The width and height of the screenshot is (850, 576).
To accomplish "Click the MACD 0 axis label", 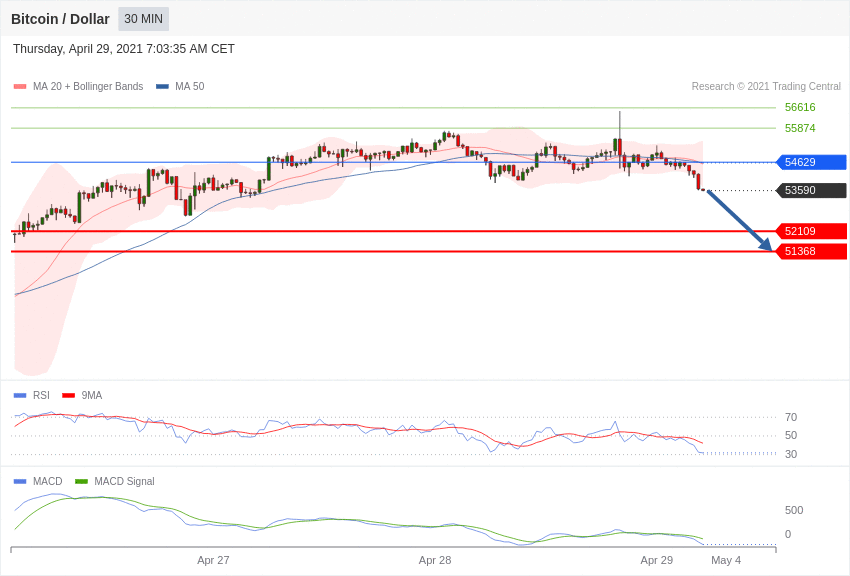I will coord(788,534).
